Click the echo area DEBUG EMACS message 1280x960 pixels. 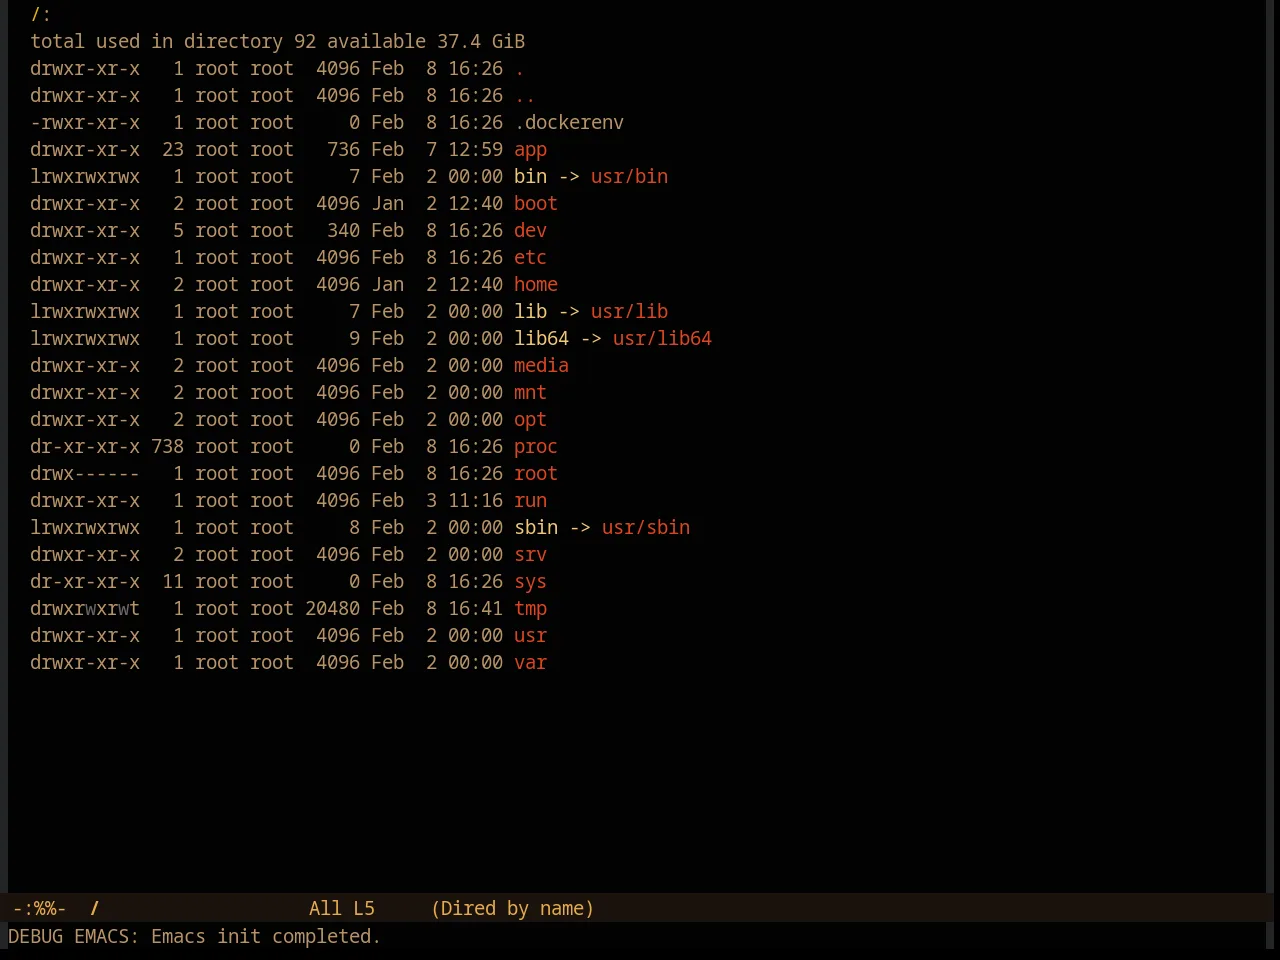click(195, 936)
